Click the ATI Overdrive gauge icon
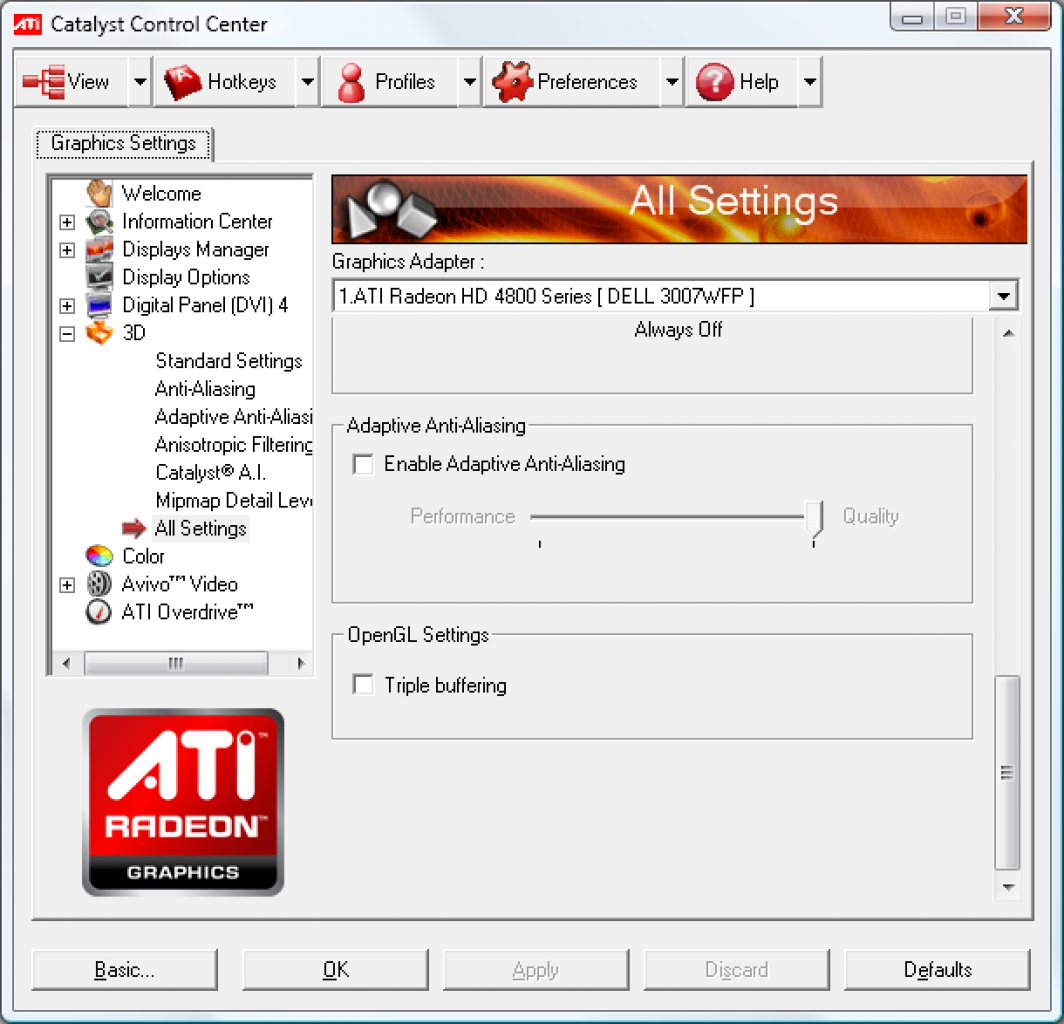This screenshot has width=1064, height=1024. pos(99,611)
